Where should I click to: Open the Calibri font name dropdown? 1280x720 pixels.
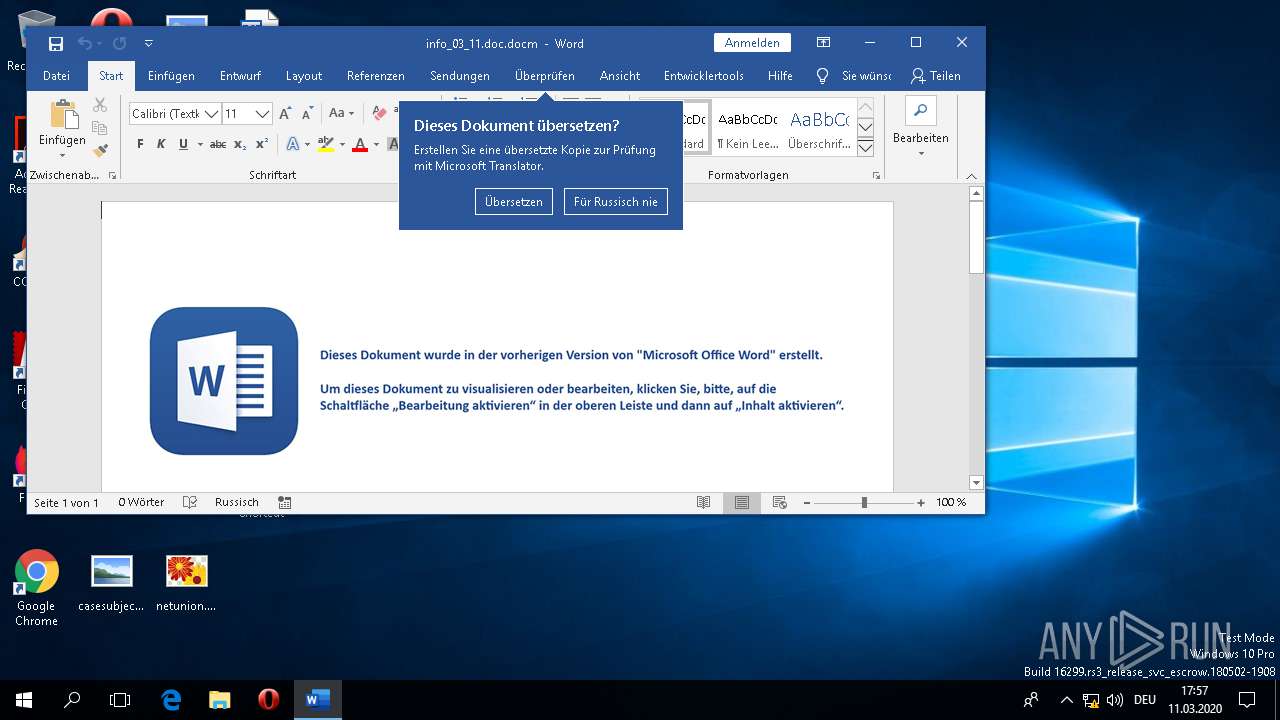point(211,114)
